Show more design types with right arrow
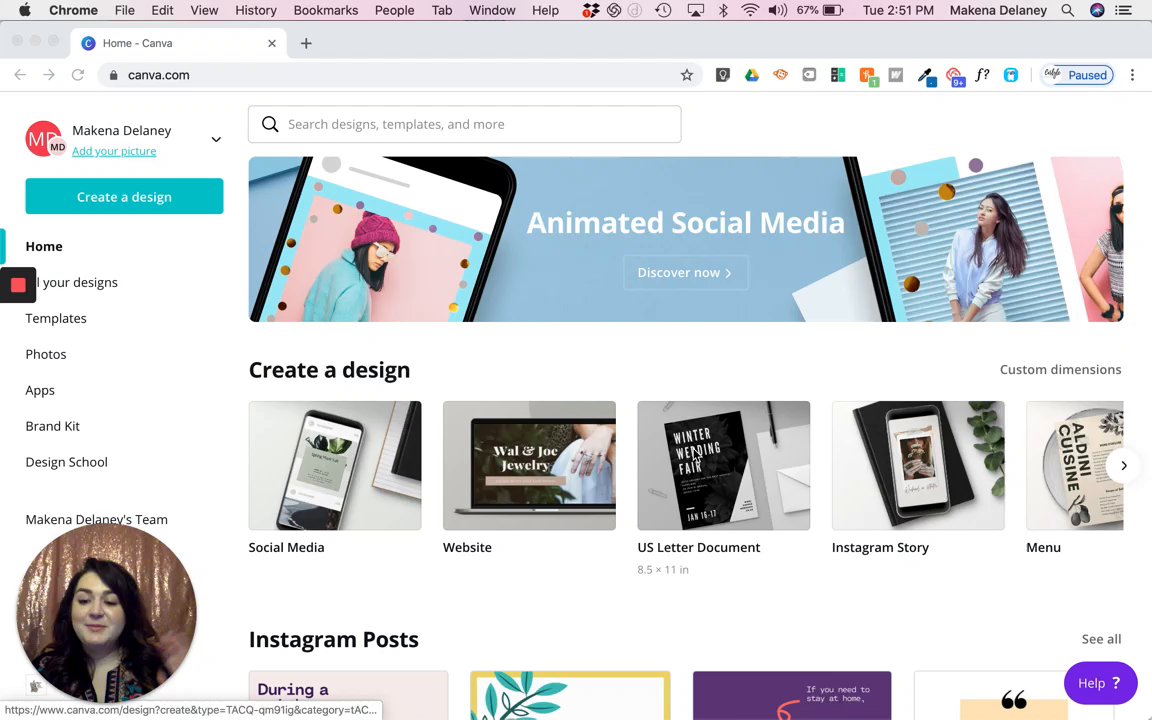Image resolution: width=1152 pixels, height=720 pixels. click(1123, 465)
